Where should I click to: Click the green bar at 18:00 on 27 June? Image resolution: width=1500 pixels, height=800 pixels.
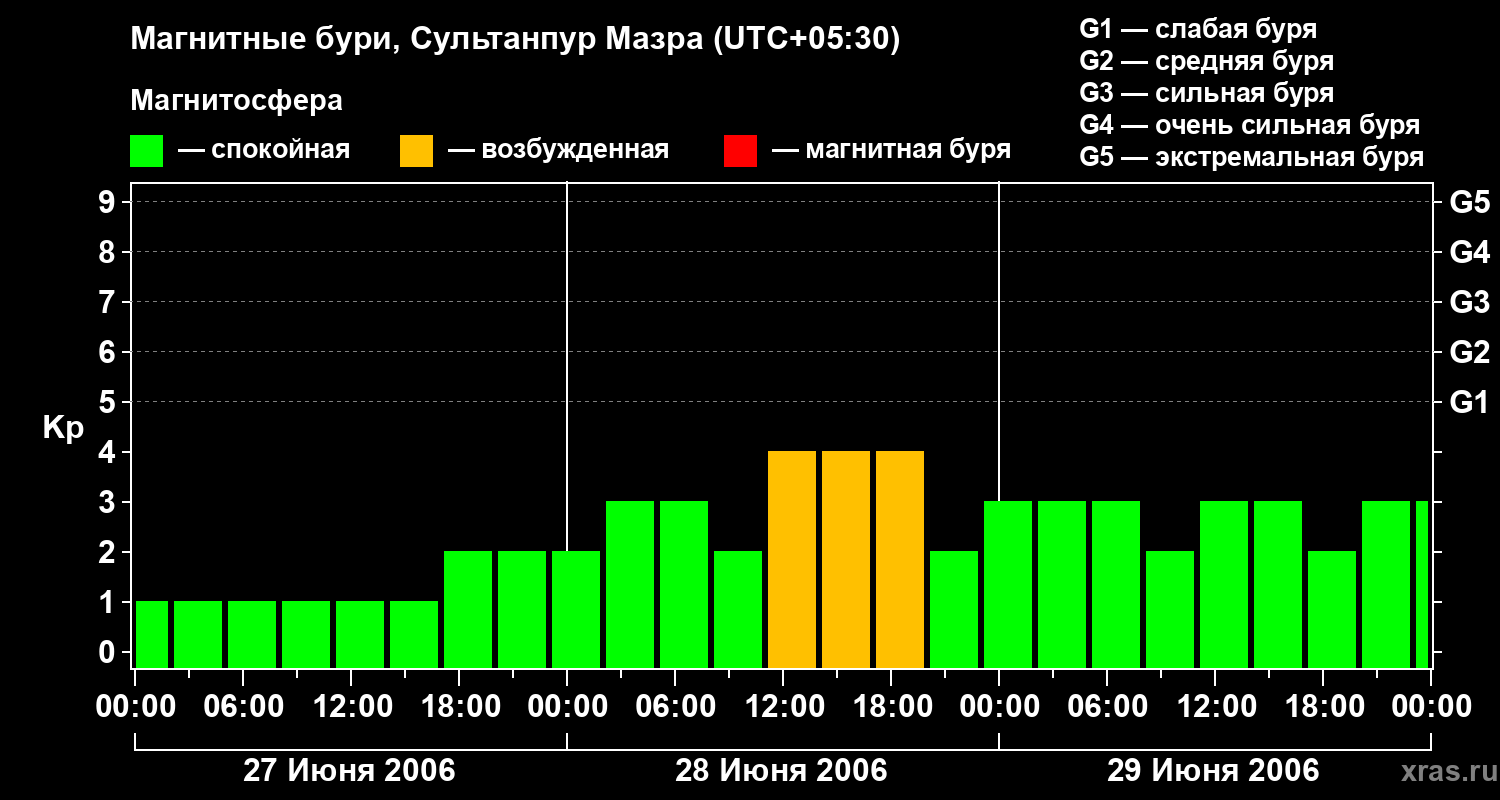click(x=468, y=610)
